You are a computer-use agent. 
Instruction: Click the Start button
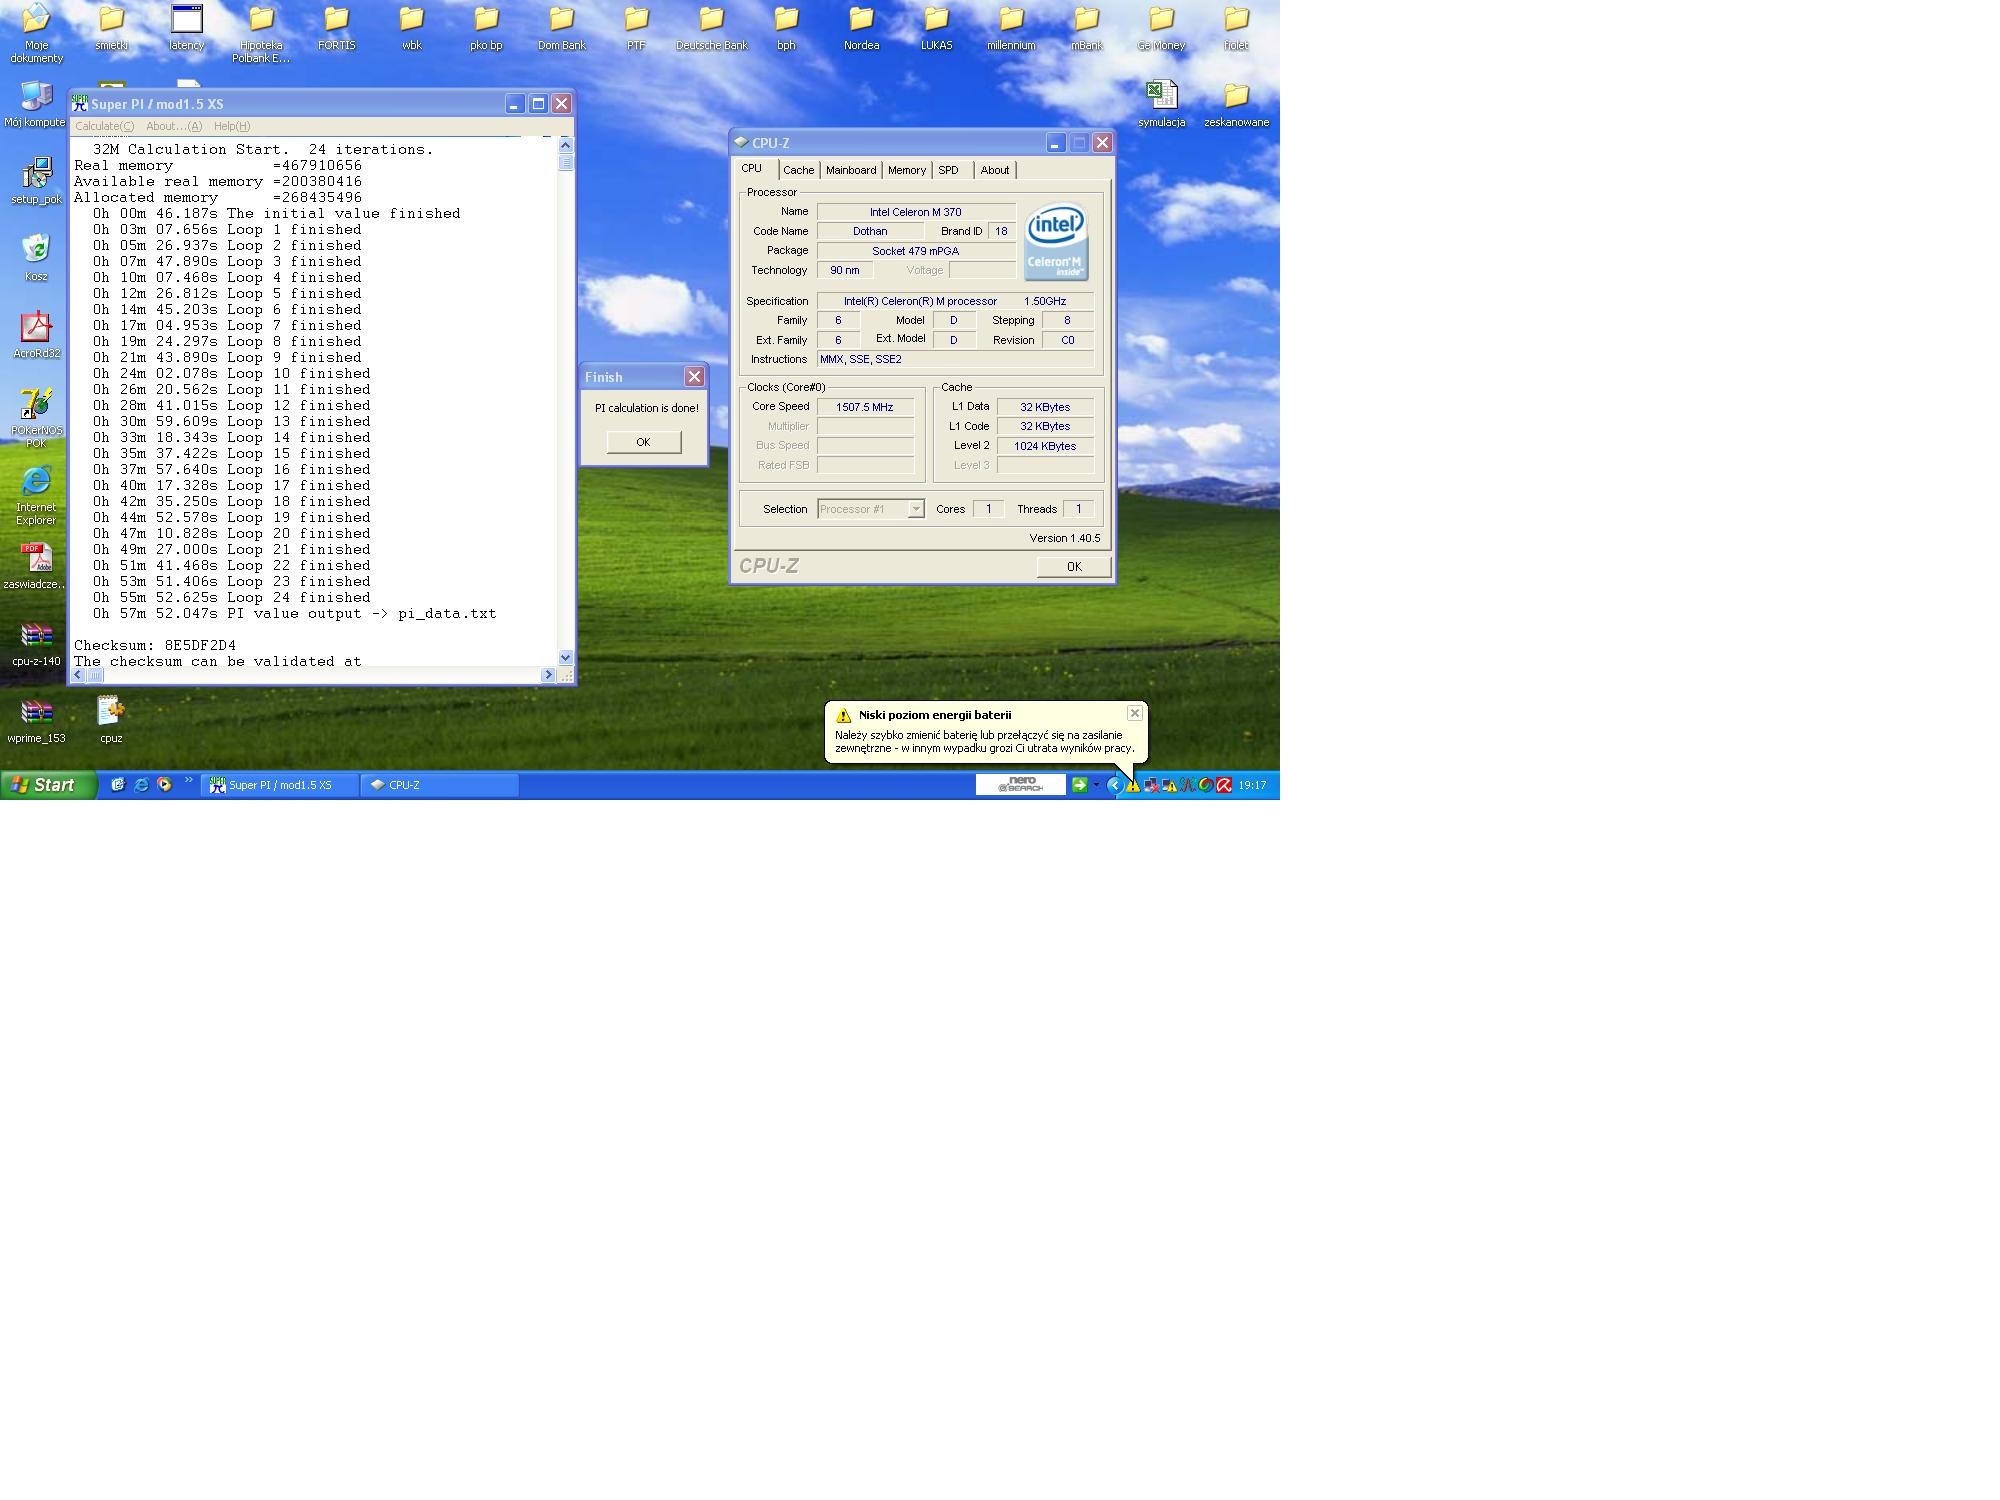pyautogui.click(x=47, y=785)
